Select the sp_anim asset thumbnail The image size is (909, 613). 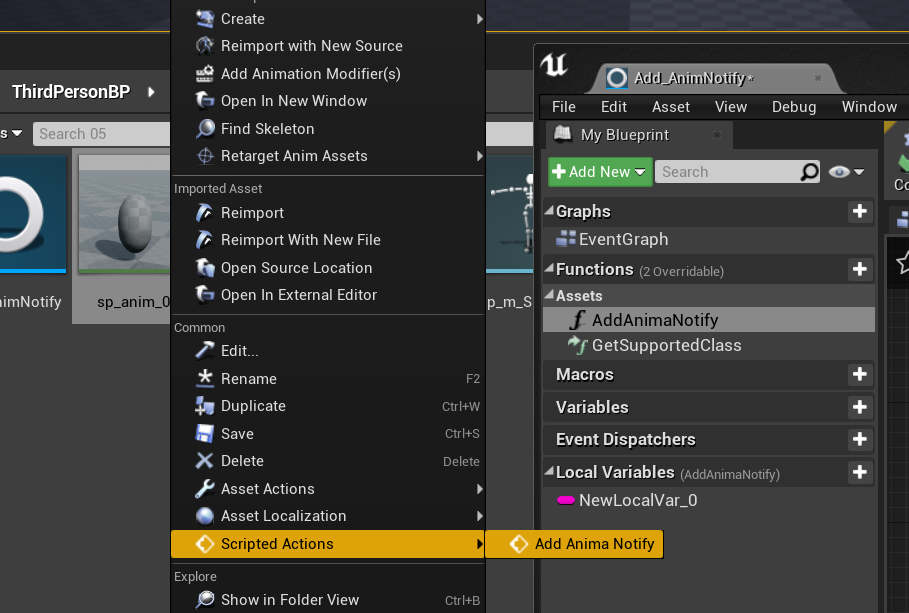(x=124, y=213)
